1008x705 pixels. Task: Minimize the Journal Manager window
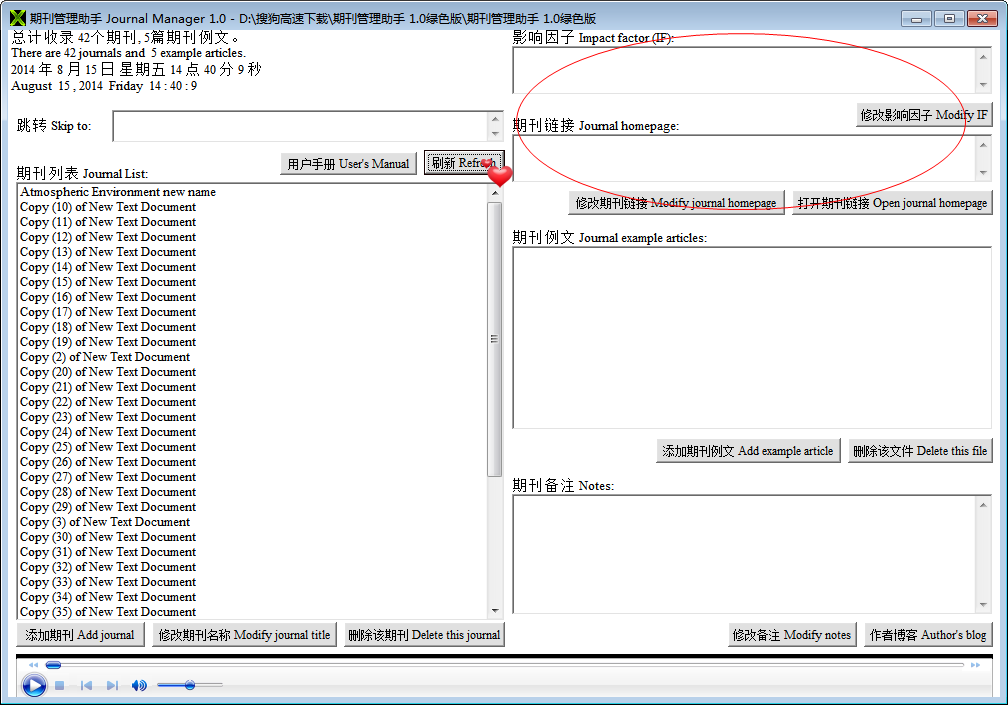click(916, 19)
